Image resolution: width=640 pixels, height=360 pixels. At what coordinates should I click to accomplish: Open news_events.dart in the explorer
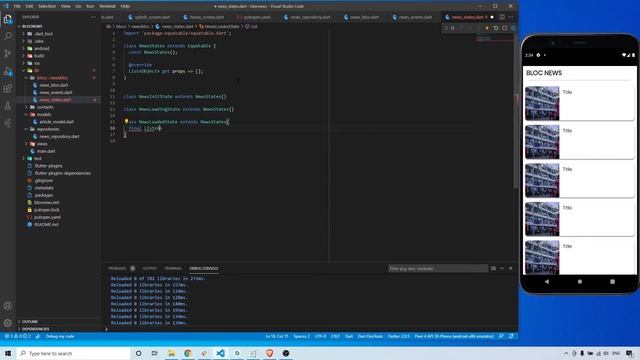(x=56, y=93)
